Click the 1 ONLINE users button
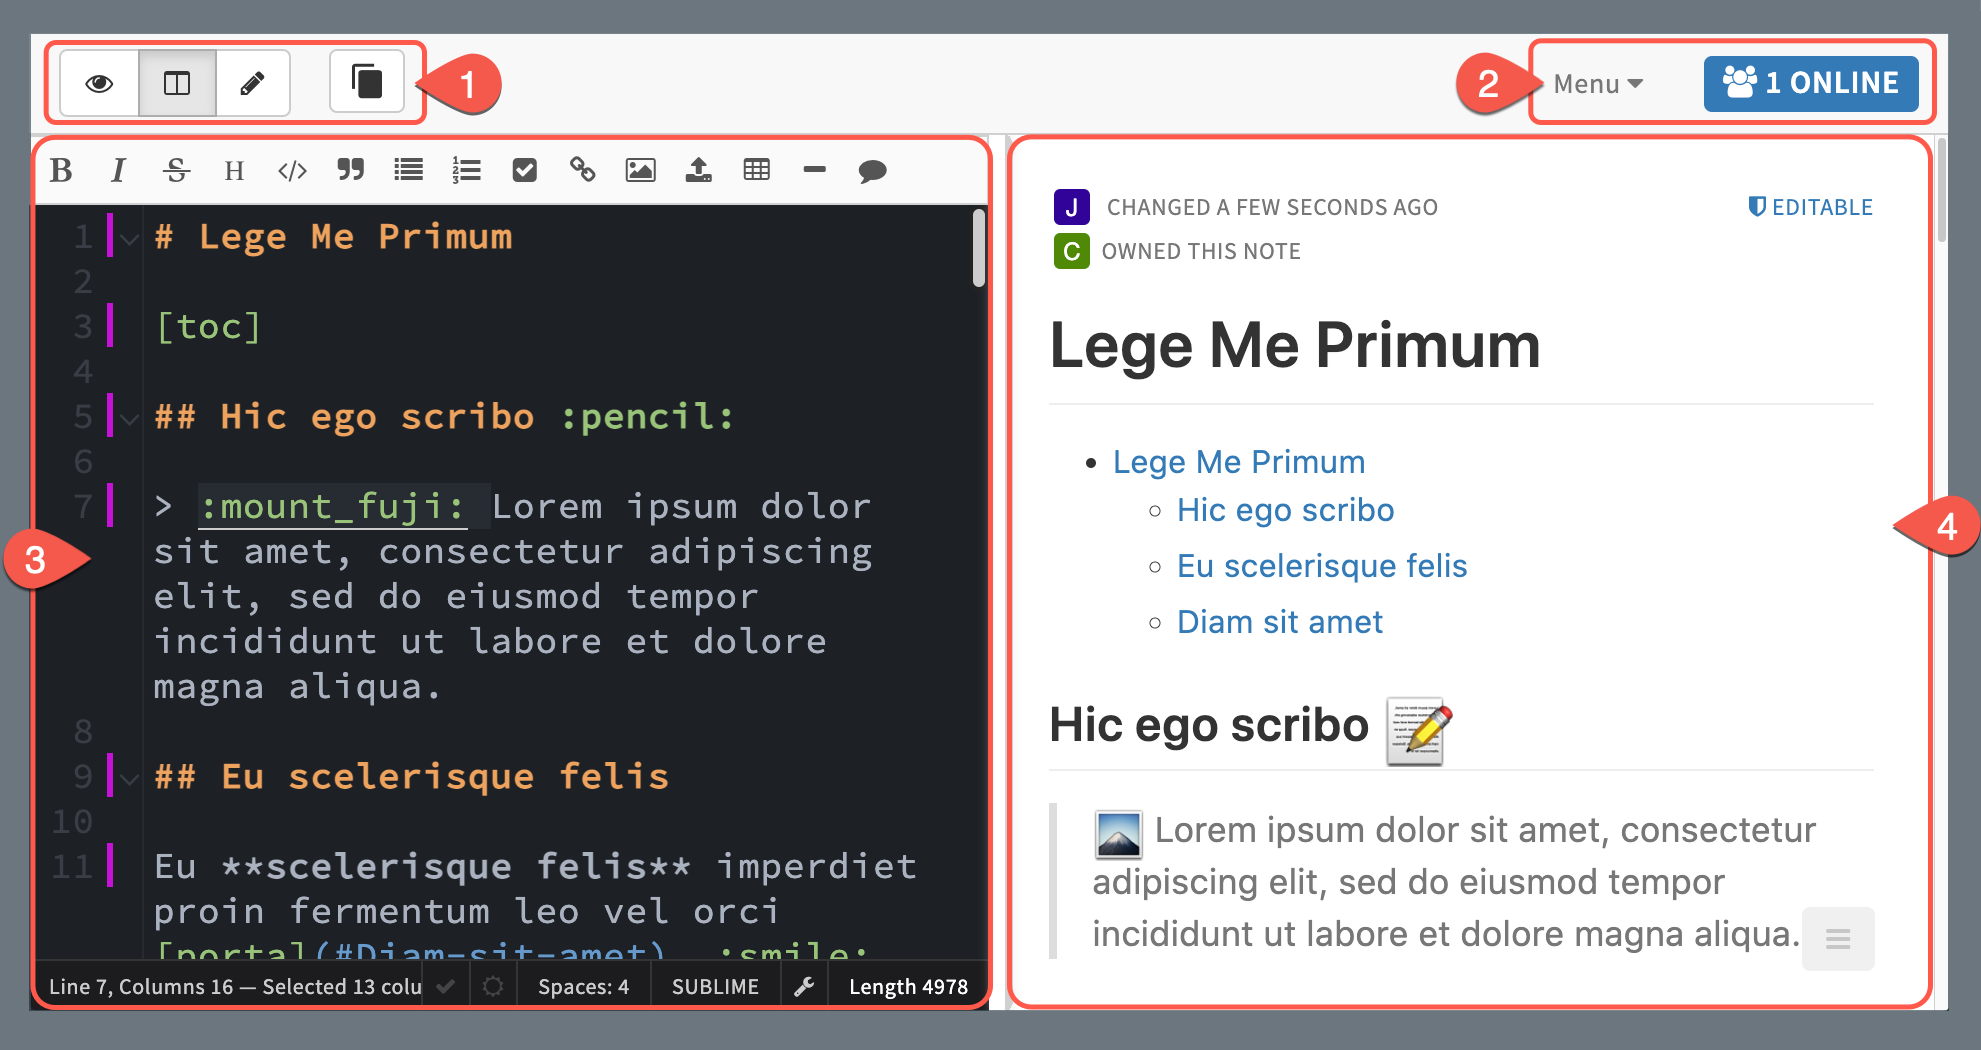This screenshot has width=1981, height=1050. pyautogui.click(x=1811, y=83)
